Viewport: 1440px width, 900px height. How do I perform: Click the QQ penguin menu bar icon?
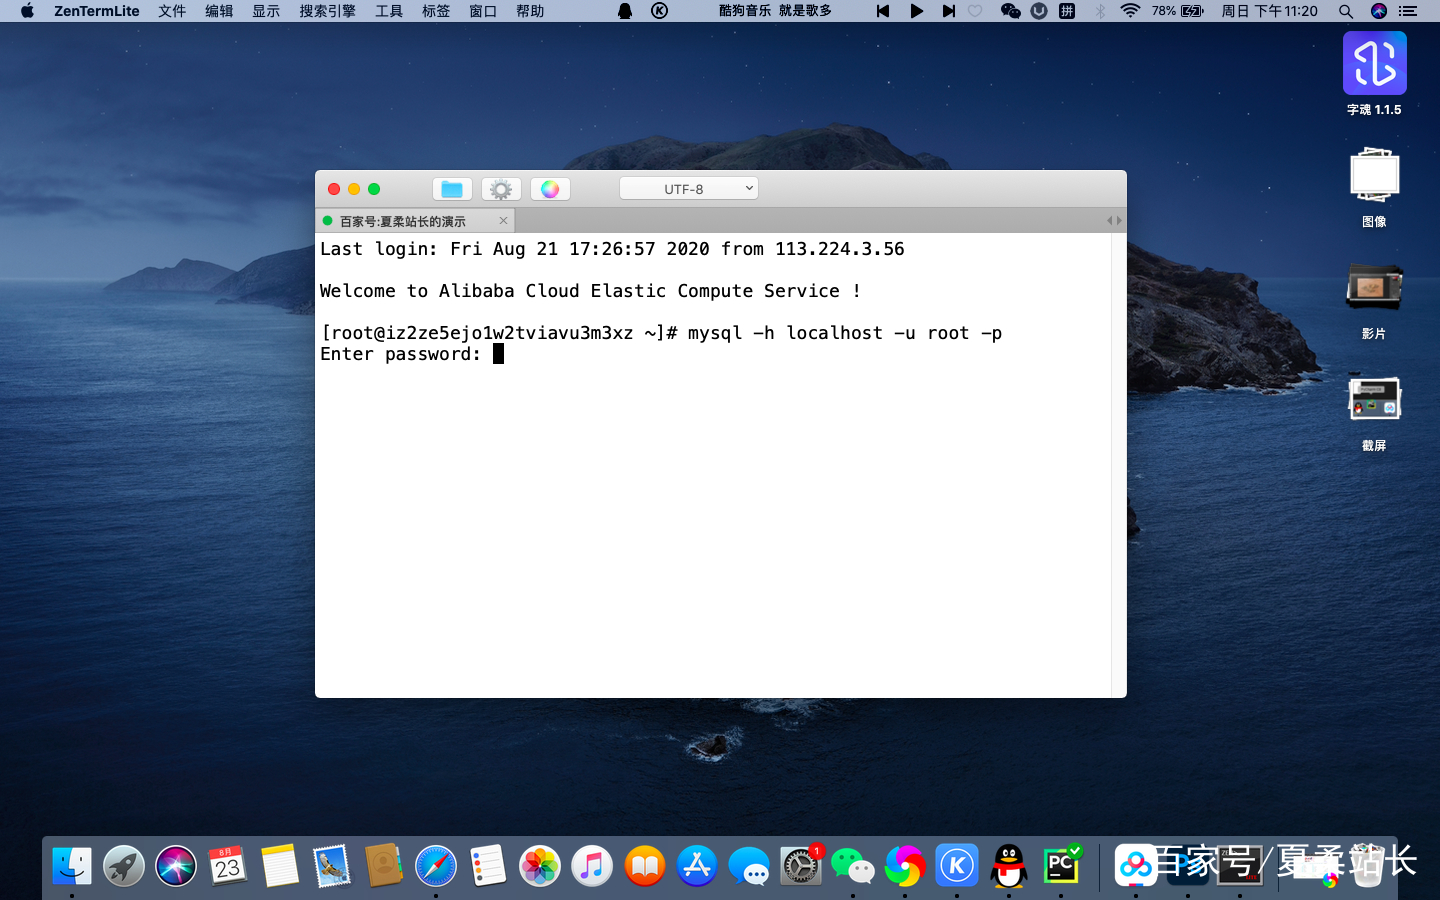(625, 11)
